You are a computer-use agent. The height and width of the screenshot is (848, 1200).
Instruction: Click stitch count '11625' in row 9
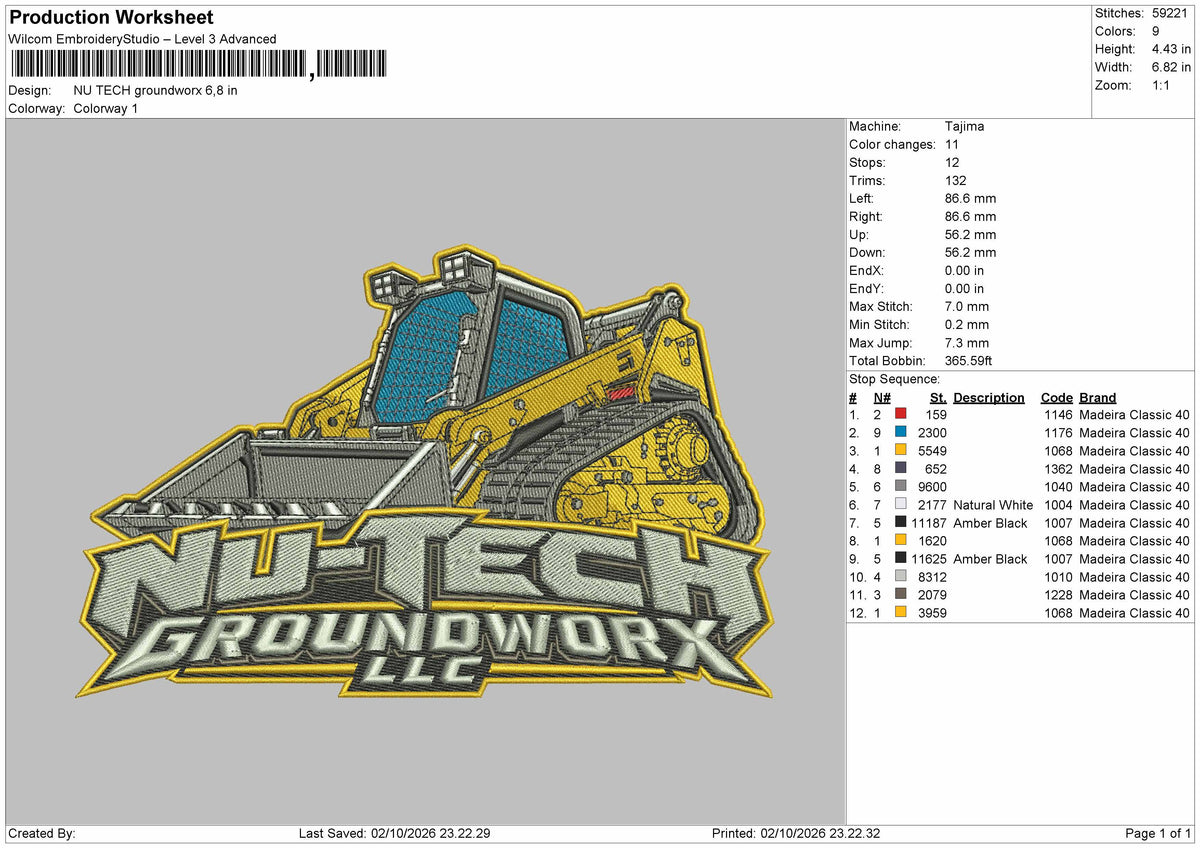tap(929, 559)
